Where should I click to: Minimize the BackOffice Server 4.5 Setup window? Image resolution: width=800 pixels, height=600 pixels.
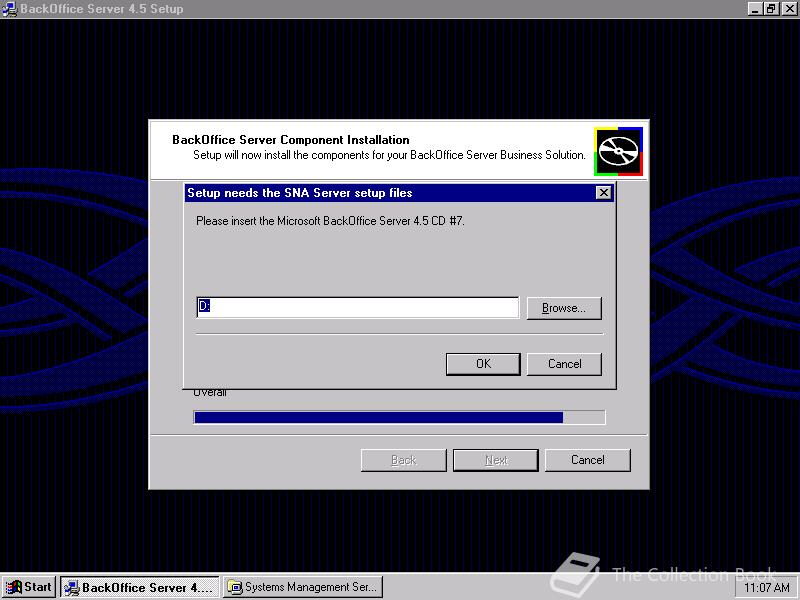coord(756,9)
